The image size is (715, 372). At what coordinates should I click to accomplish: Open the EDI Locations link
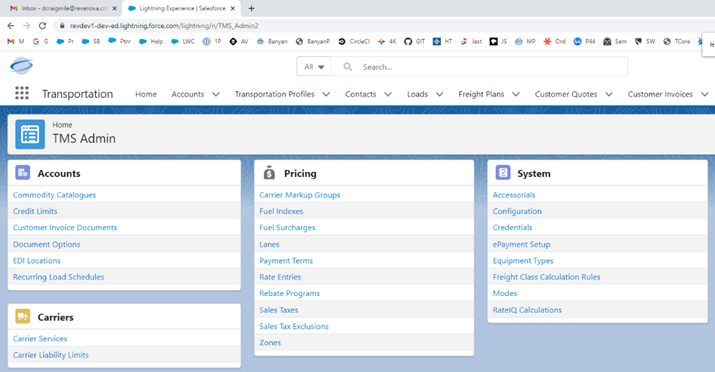pos(36,260)
